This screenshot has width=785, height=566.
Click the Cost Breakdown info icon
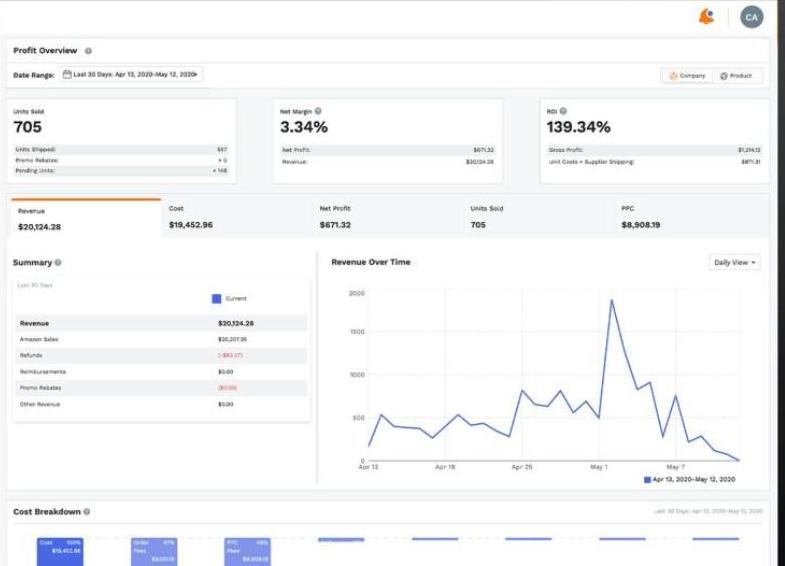87,512
